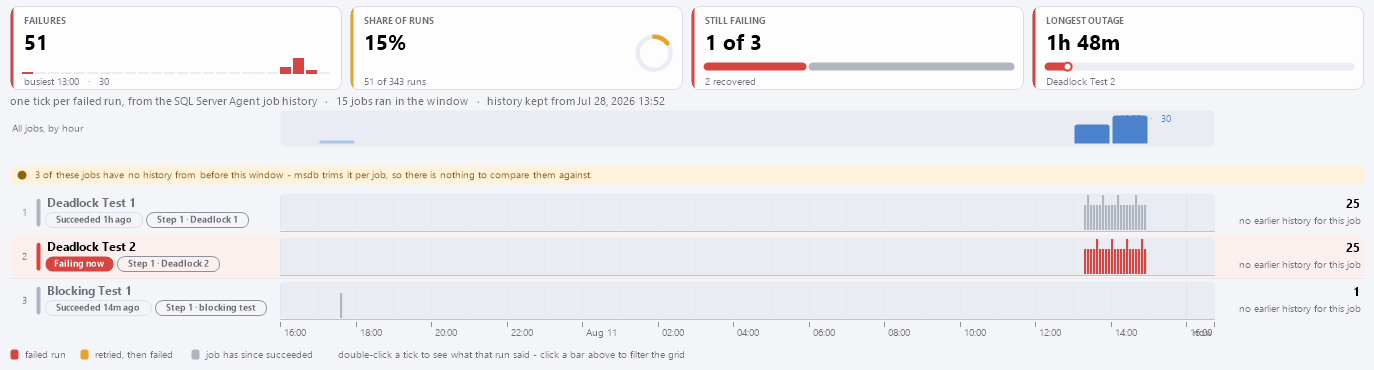This screenshot has width=1374, height=370.
Task: Click the single grey tick for Blocking Test 1
Action: click(x=341, y=306)
